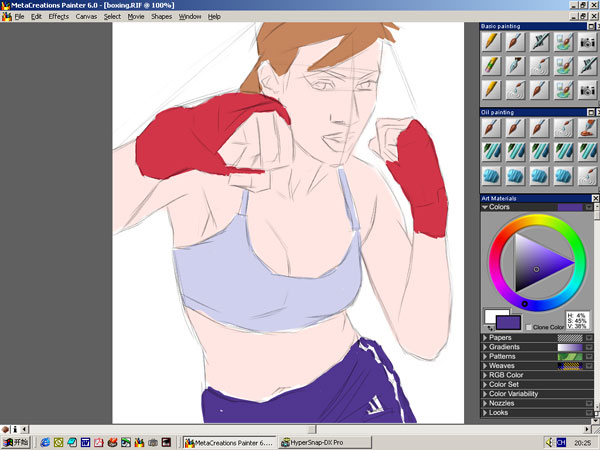Expand the Color Variability section
600x450 pixels.
tap(485, 393)
